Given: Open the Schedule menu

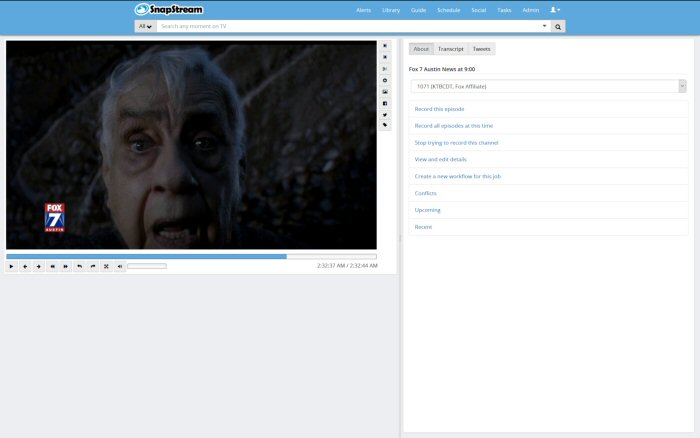Looking at the screenshot, I should (449, 10).
